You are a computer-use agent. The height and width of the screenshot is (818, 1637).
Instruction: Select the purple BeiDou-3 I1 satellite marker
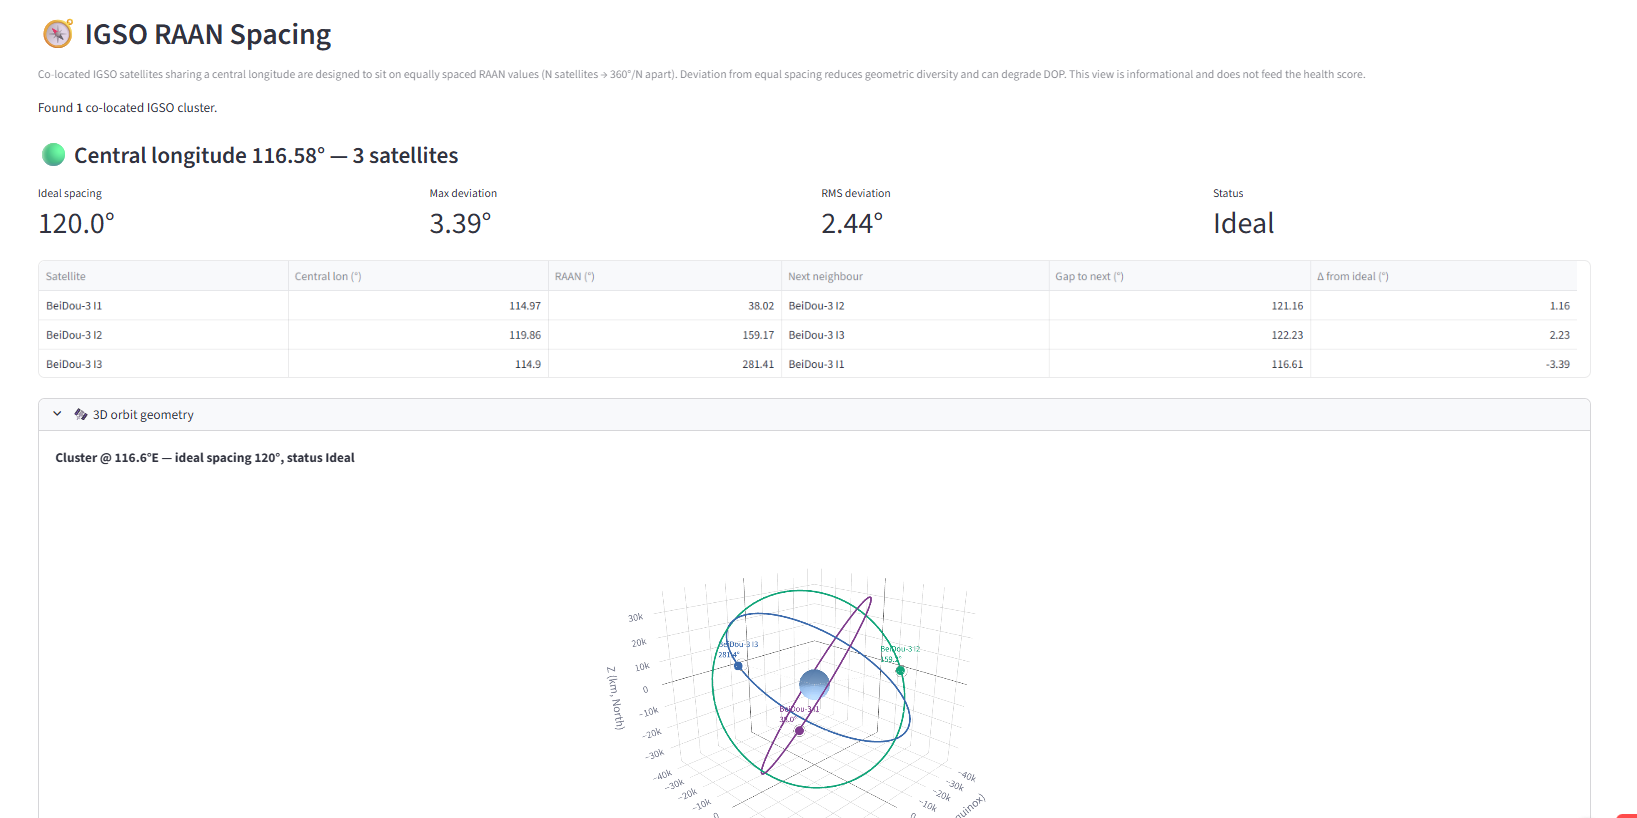[x=799, y=731]
